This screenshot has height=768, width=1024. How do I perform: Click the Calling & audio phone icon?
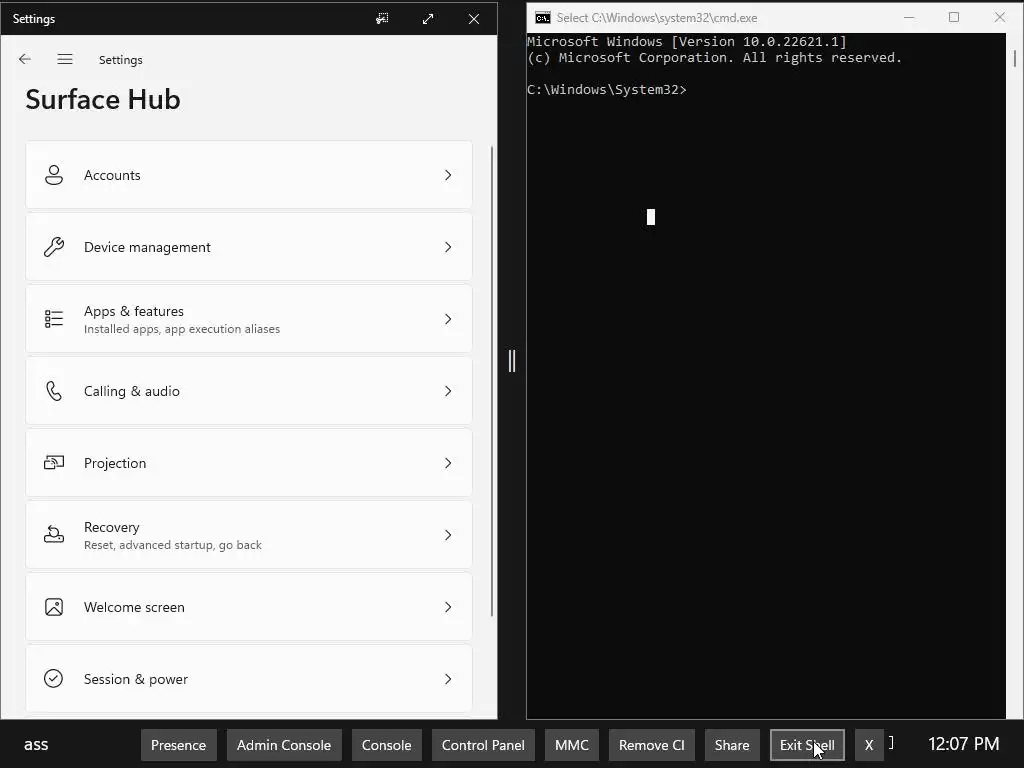[54, 391]
